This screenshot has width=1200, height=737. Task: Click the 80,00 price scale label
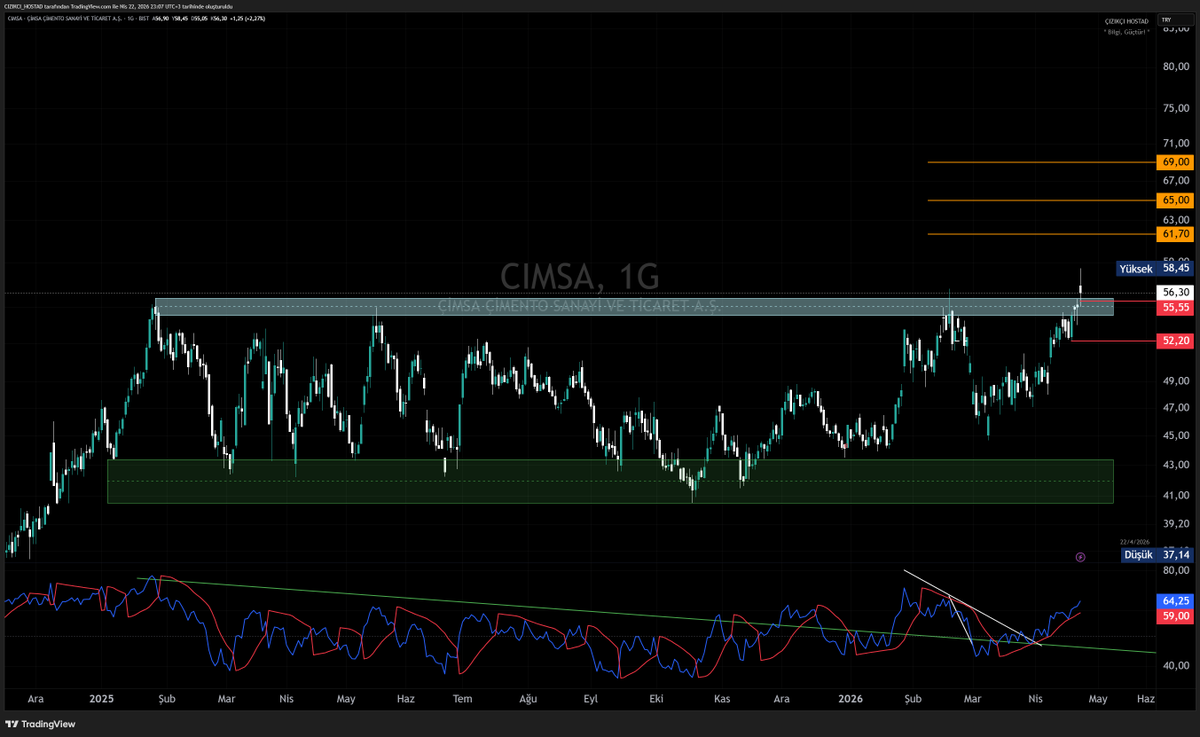pos(1175,67)
